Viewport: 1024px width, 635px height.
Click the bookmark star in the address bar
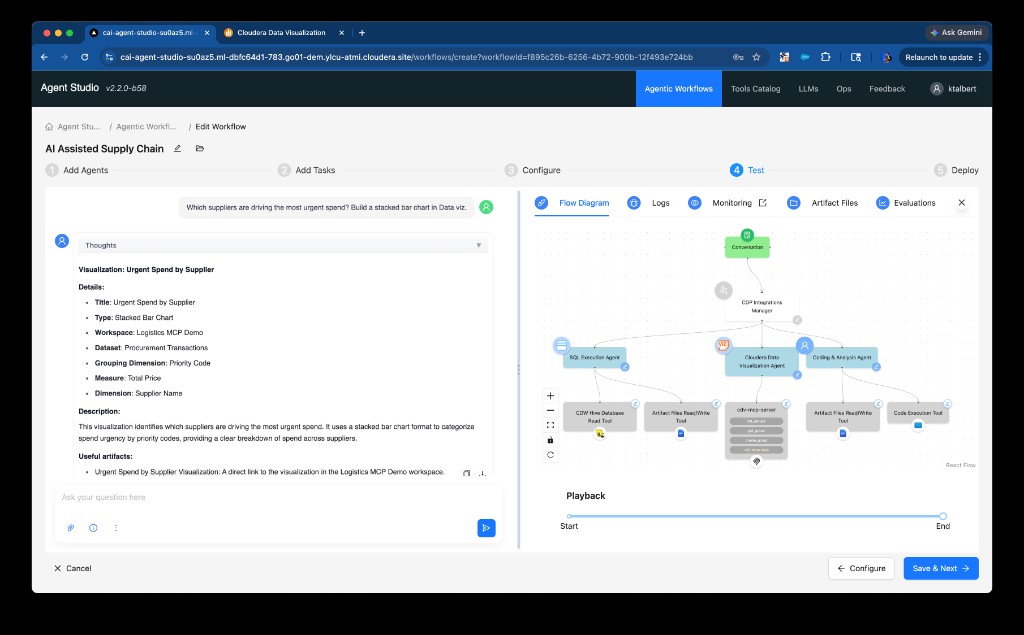(756, 57)
